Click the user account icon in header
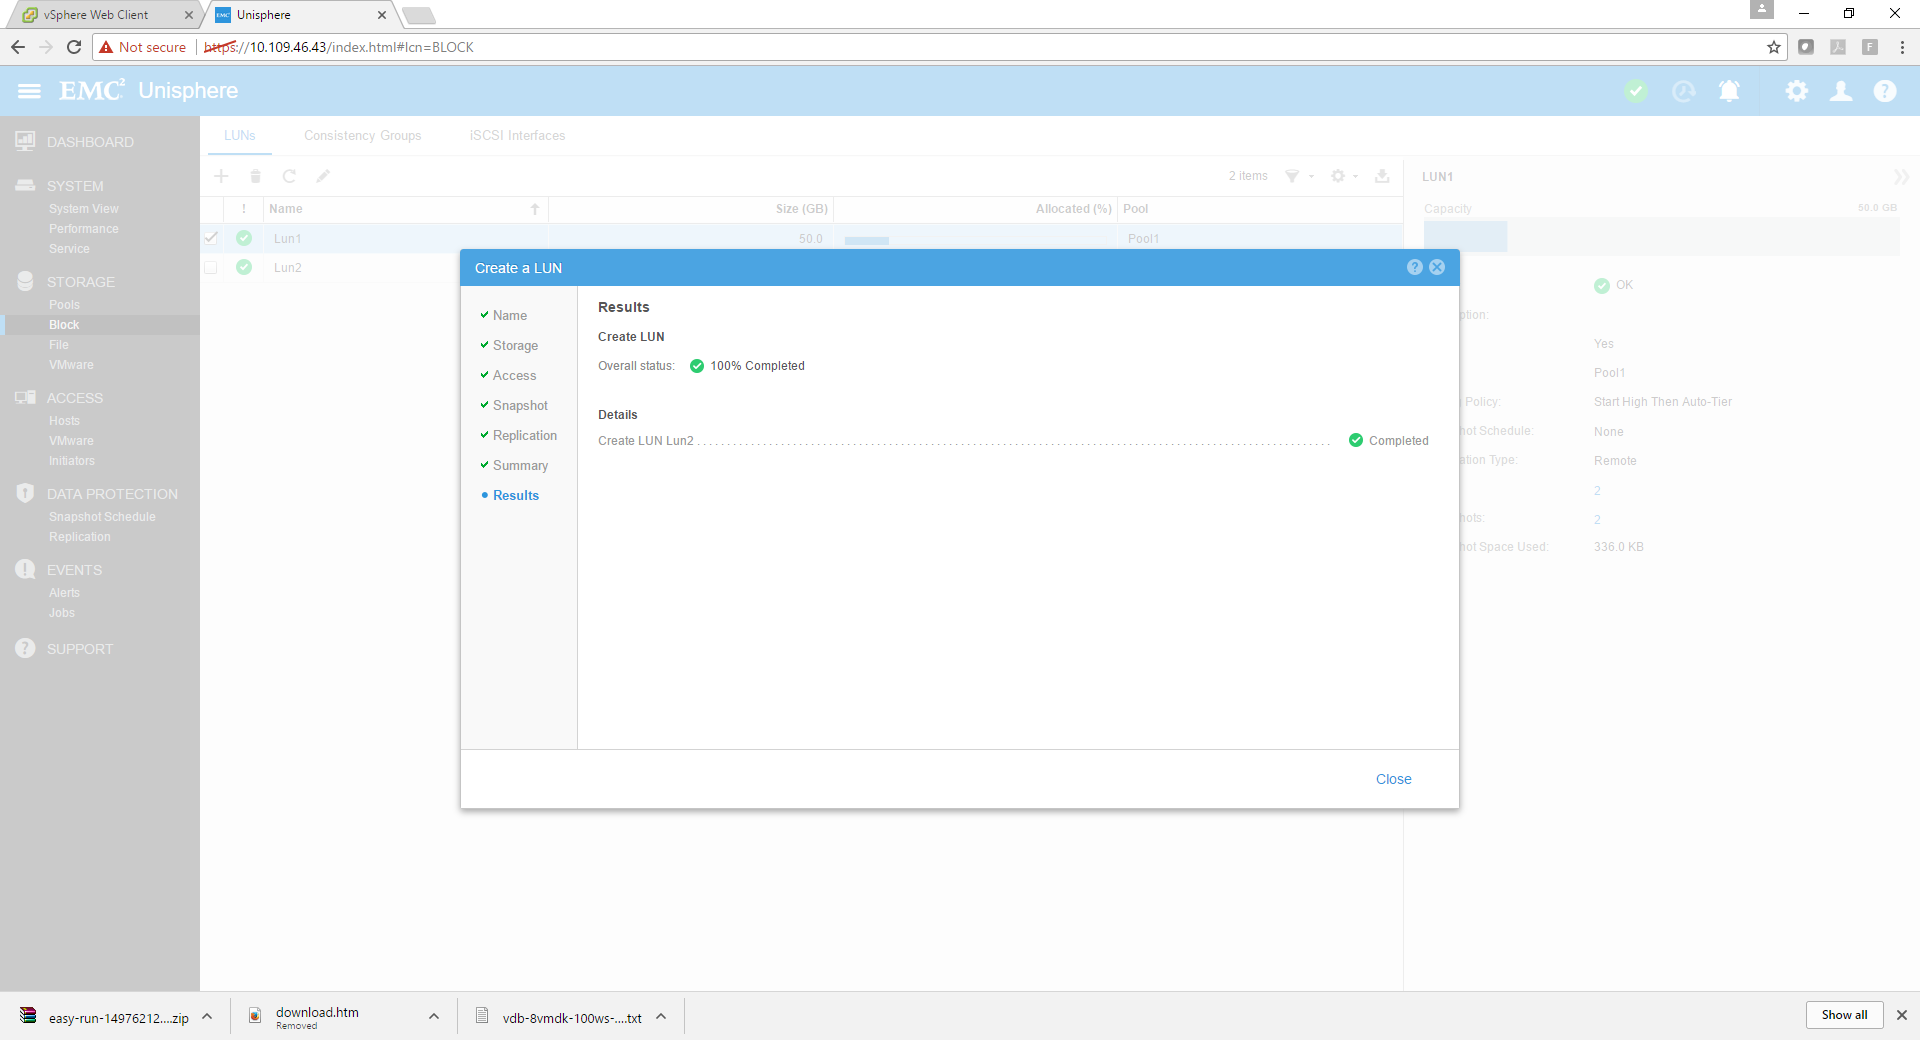Screen dimensions: 1920x1040 (x=1840, y=91)
